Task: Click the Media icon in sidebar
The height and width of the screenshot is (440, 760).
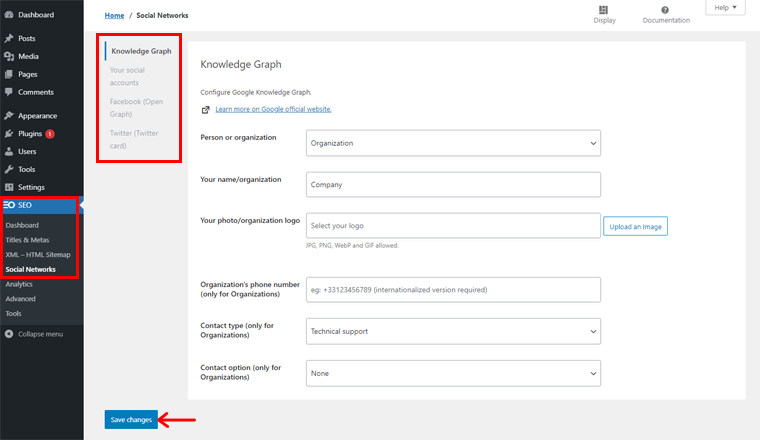Action: click(x=9, y=56)
